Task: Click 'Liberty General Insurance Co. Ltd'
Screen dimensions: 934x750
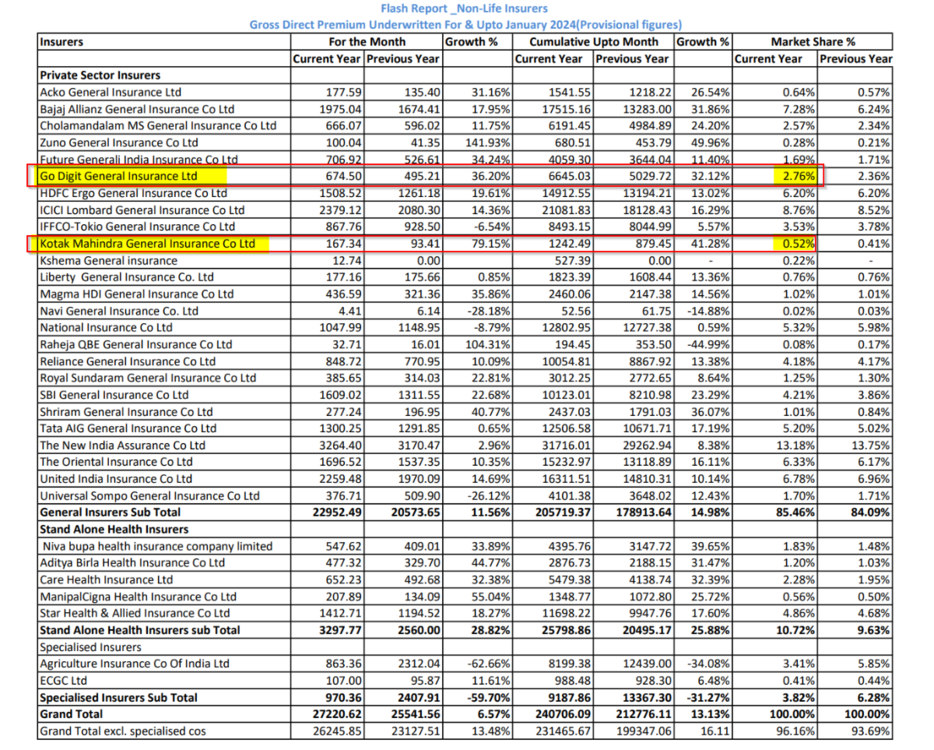Action: coord(126,278)
